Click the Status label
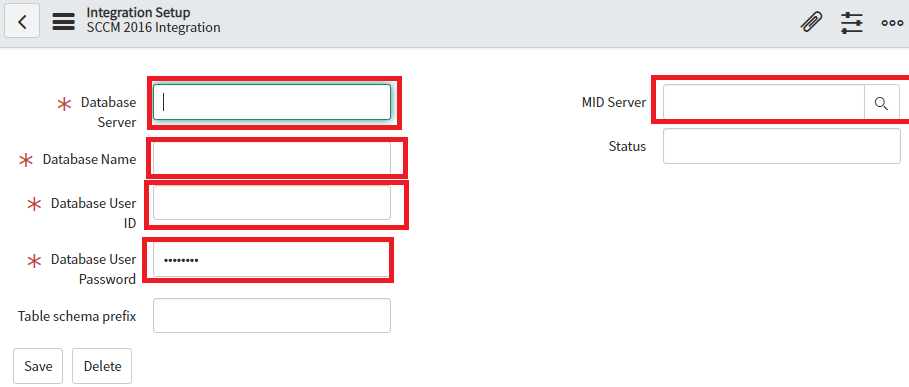Viewport: 909px width, 387px height. (627, 146)
